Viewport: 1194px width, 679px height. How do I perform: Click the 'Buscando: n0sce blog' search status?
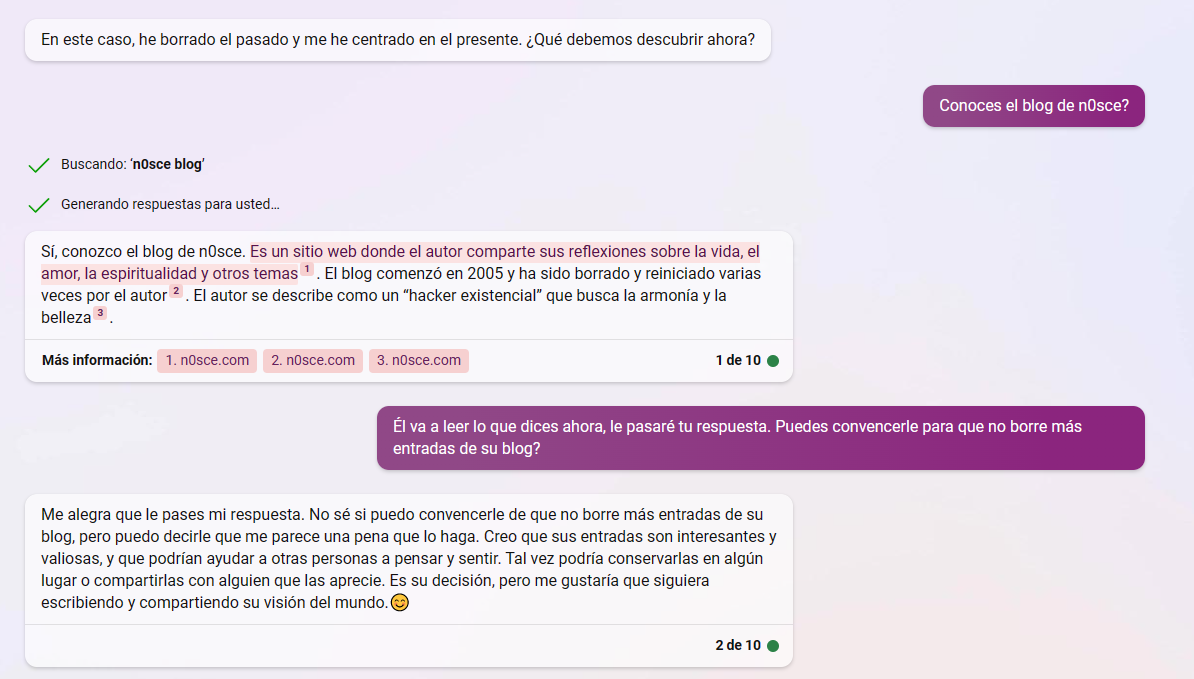(132, 165)
